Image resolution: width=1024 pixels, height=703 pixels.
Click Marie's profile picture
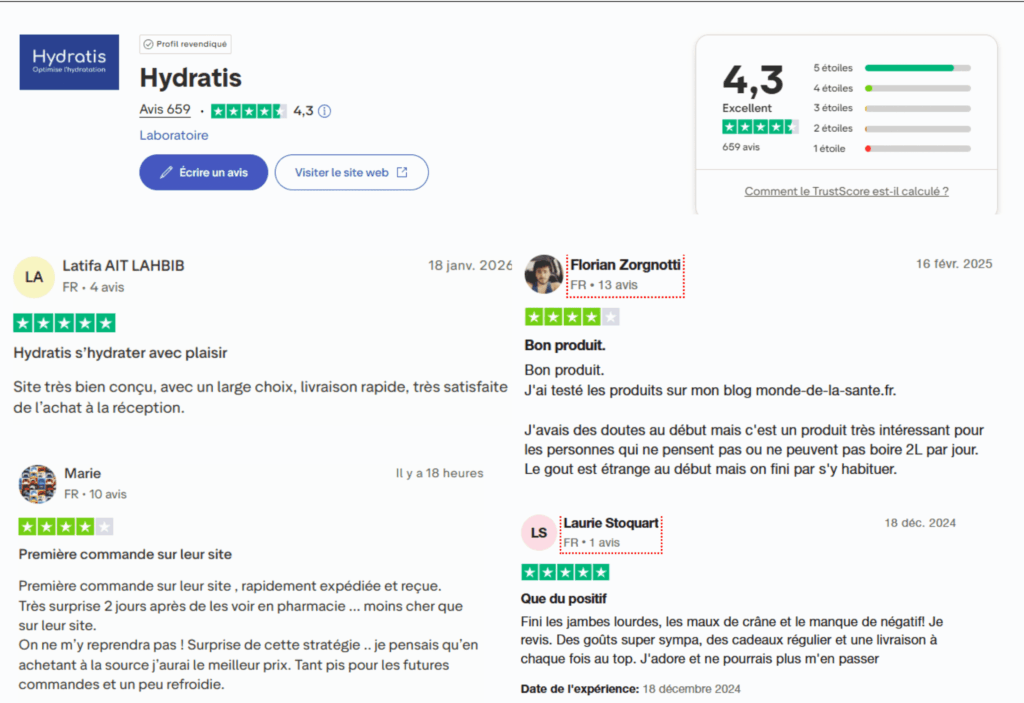pos(38,483)
